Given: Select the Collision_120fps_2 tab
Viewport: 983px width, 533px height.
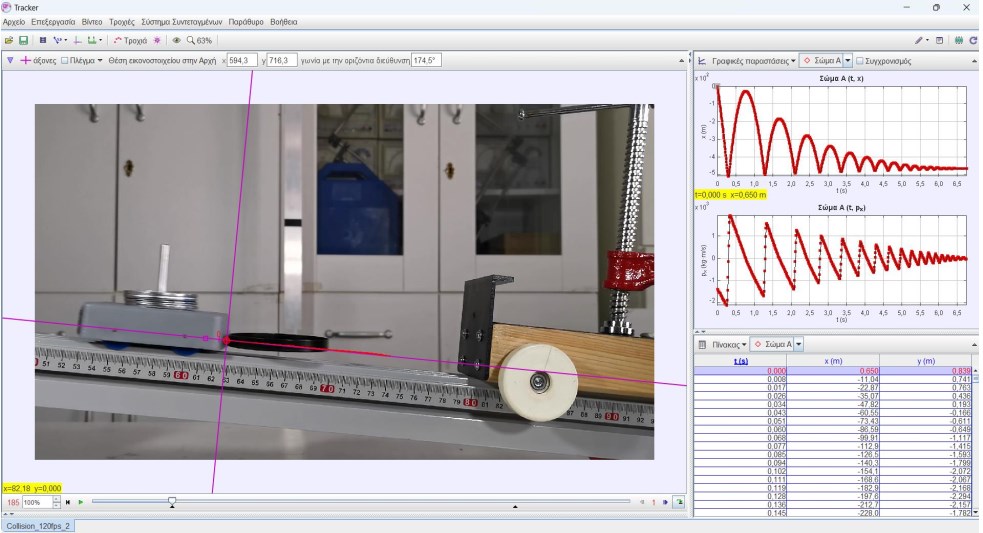Looking at the screenshot, I should [36, 525].
